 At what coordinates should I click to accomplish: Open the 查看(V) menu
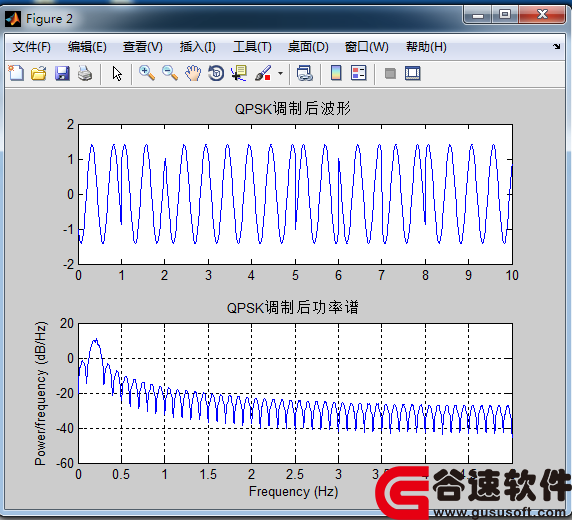point(143,47)
